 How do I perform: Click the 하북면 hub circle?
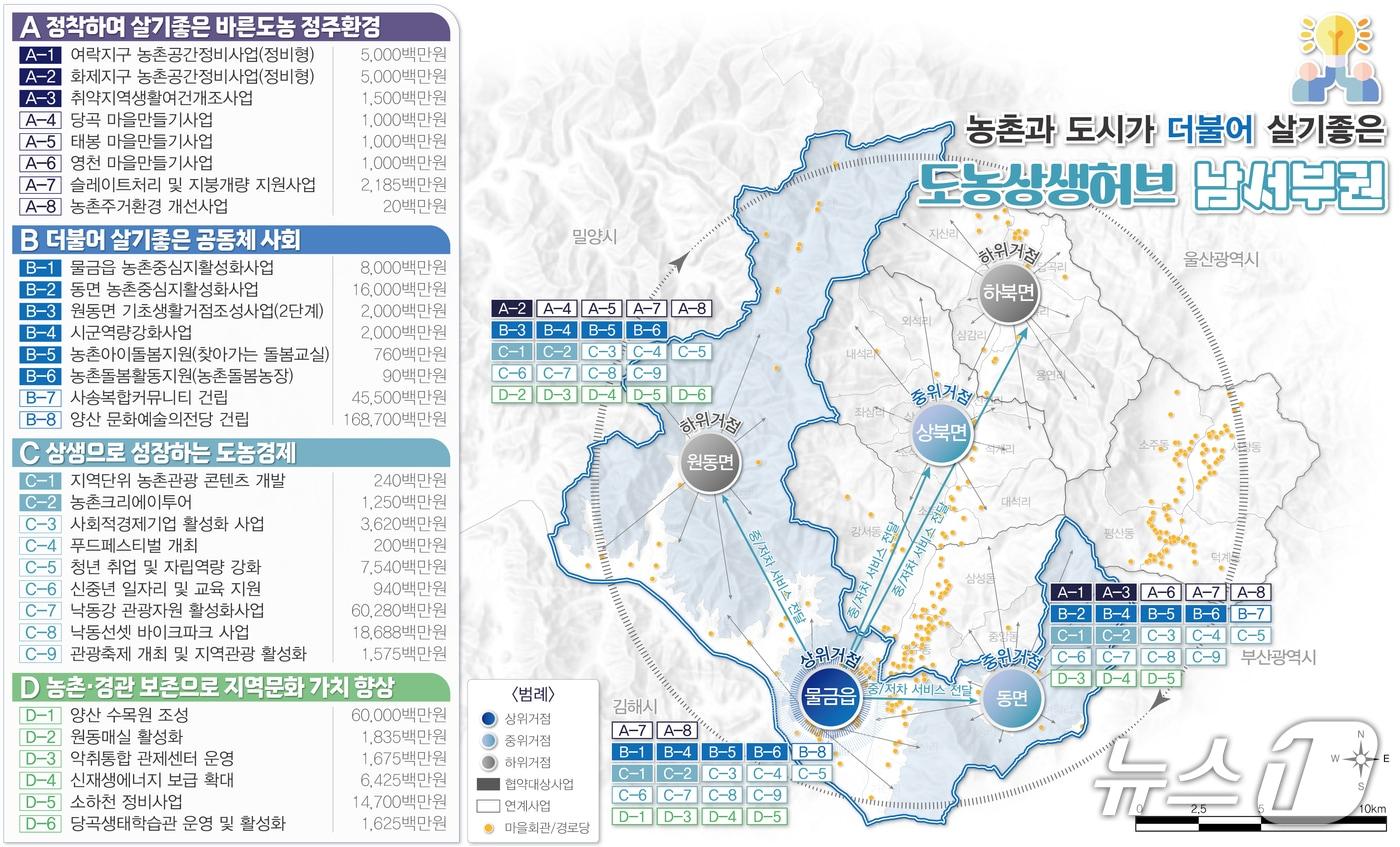coord(1008,293)
